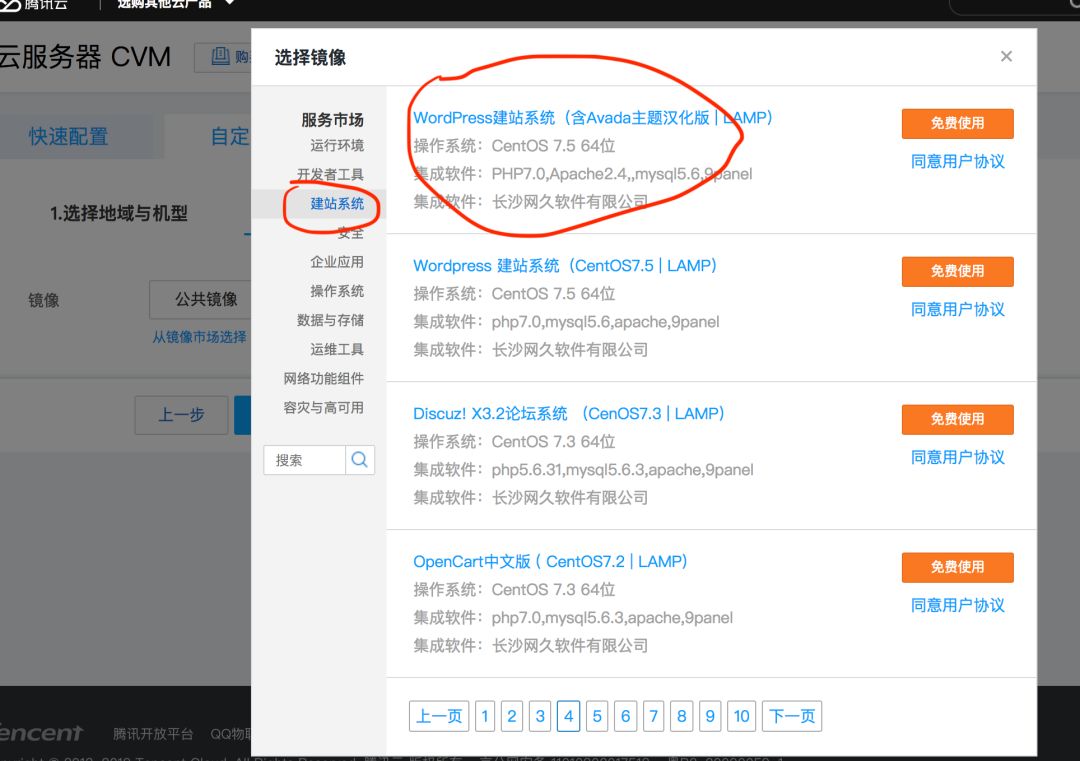Select 网络功能组件 category
Viewport: 1080px width, 761px height.
point(323,378)
